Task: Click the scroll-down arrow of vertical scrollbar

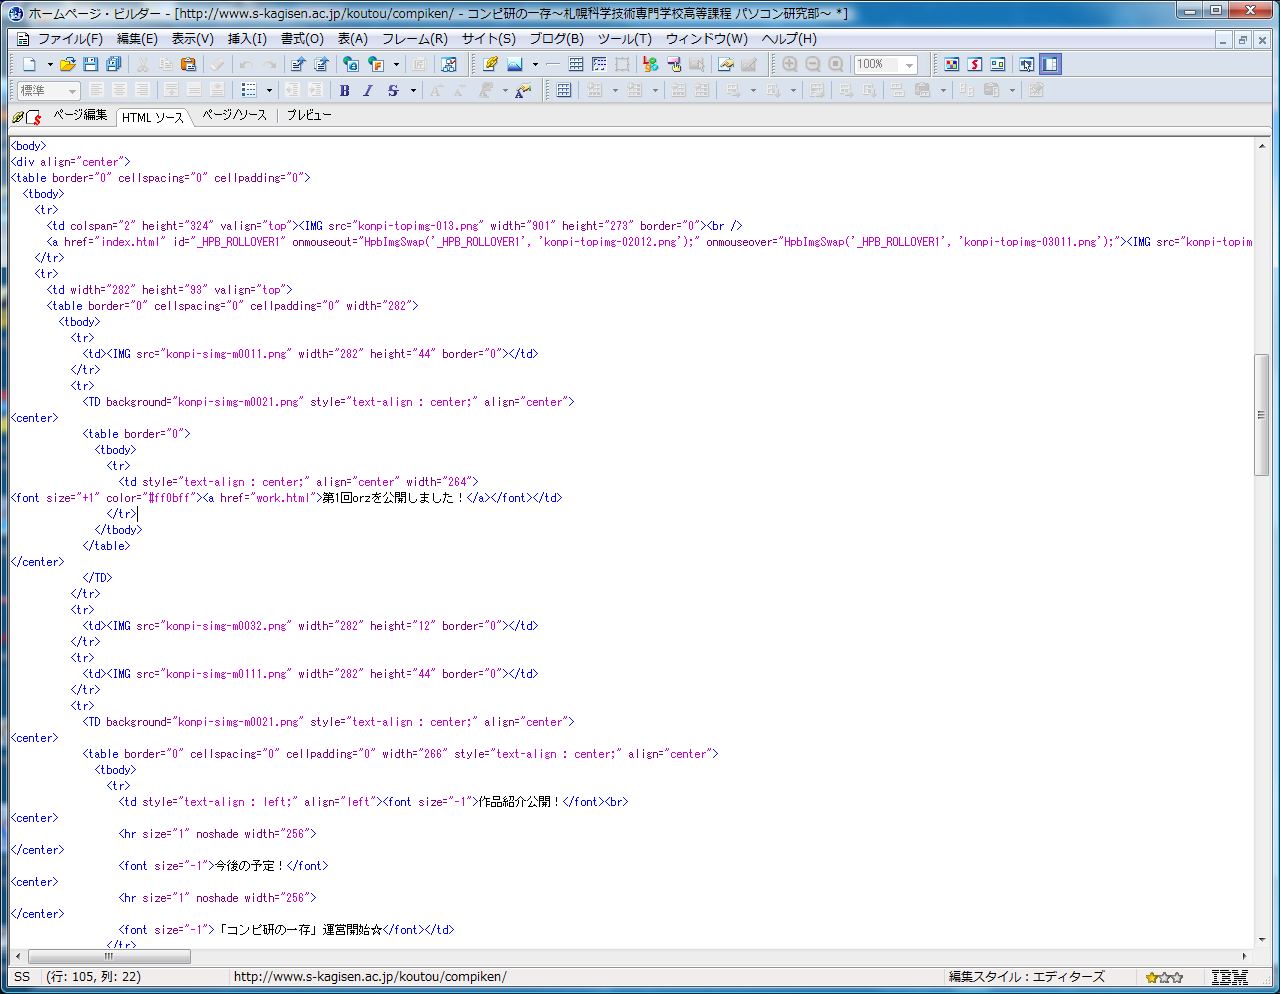Action: pyautogui.click(x=1262, y=940)
